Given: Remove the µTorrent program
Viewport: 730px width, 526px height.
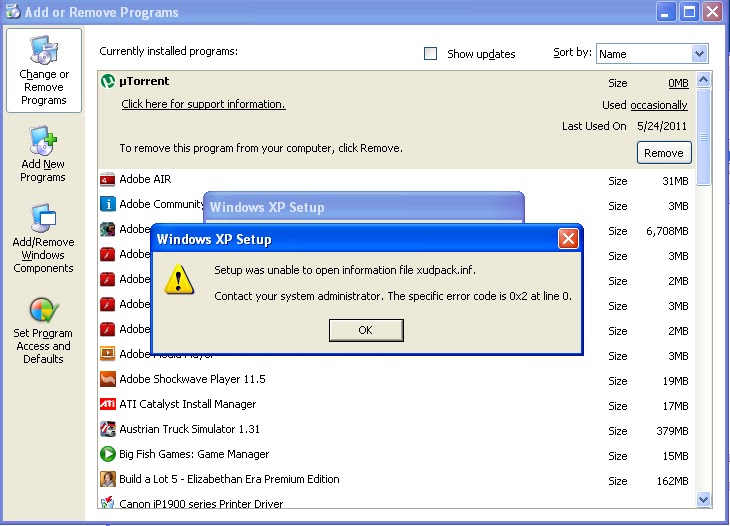Looking at the screenshot, I should tap(664, 153).
